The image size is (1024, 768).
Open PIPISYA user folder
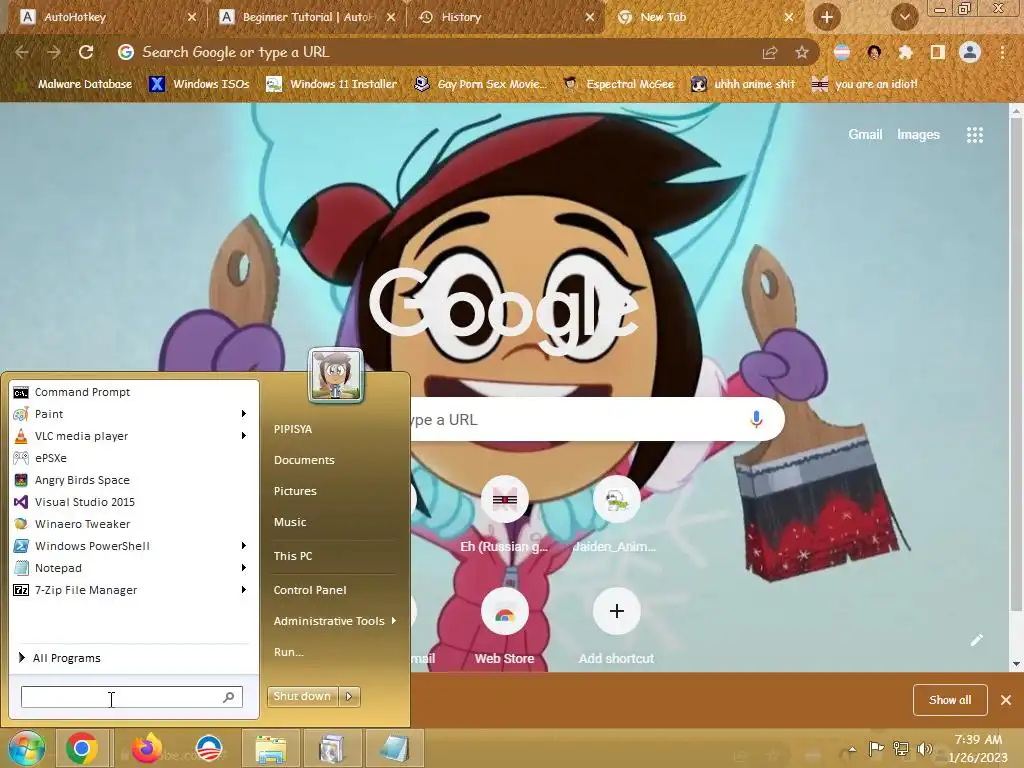click(293, 429)
